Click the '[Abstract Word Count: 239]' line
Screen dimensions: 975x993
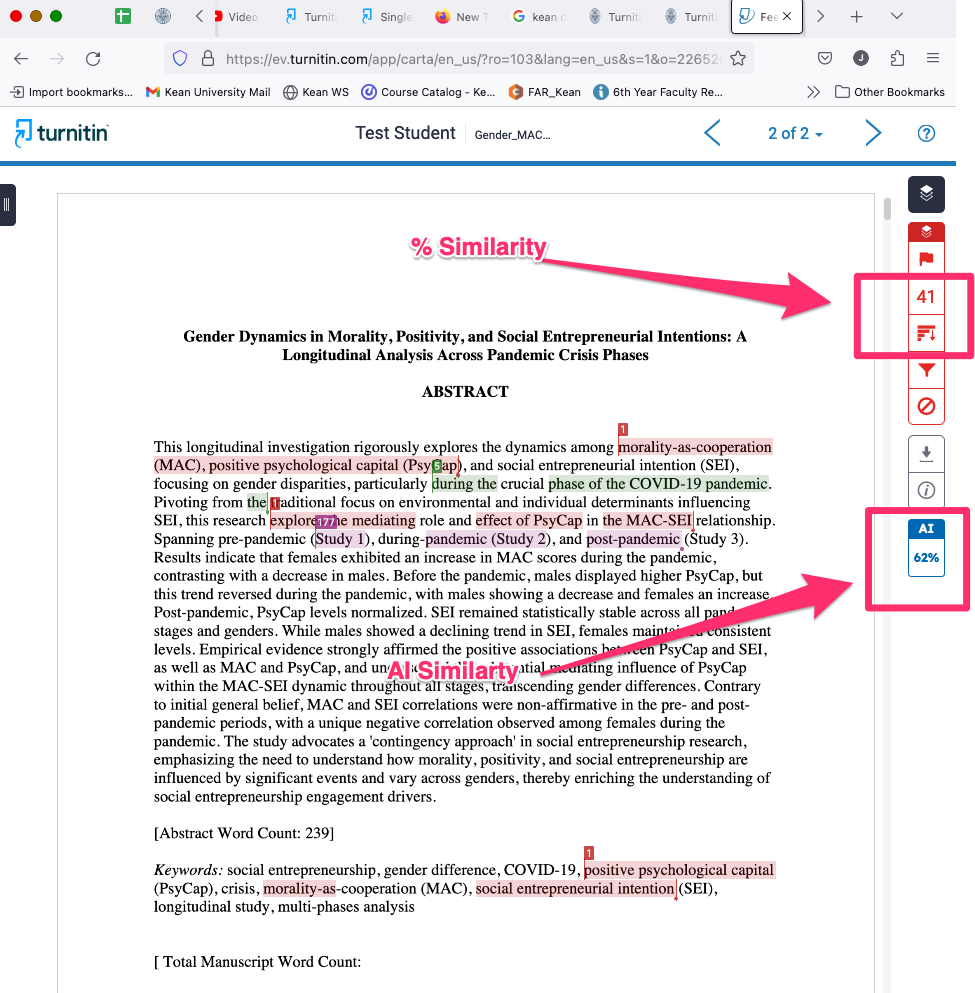tap(244, 833)
